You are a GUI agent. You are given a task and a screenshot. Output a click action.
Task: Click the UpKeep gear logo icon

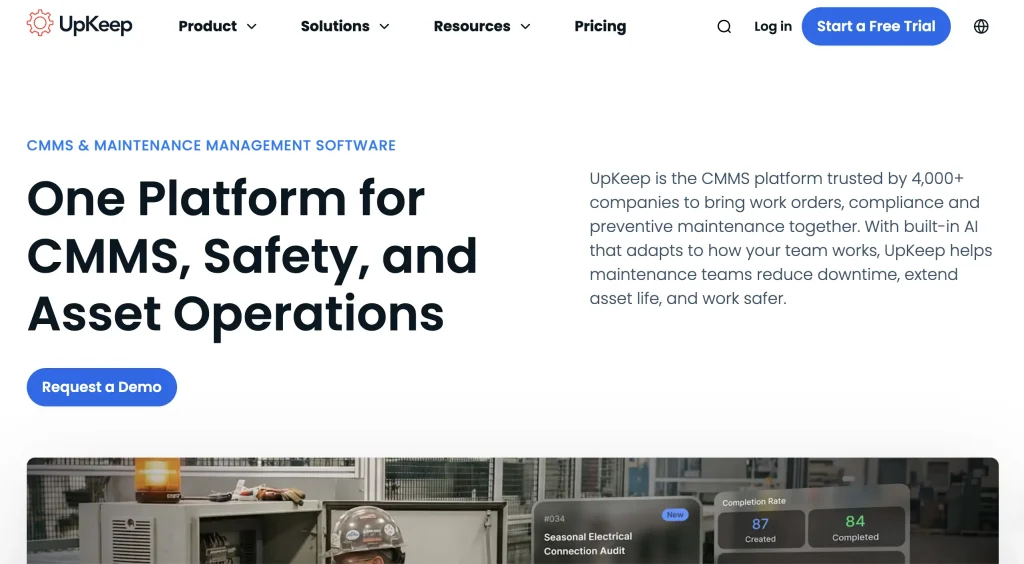click(40, 24)
